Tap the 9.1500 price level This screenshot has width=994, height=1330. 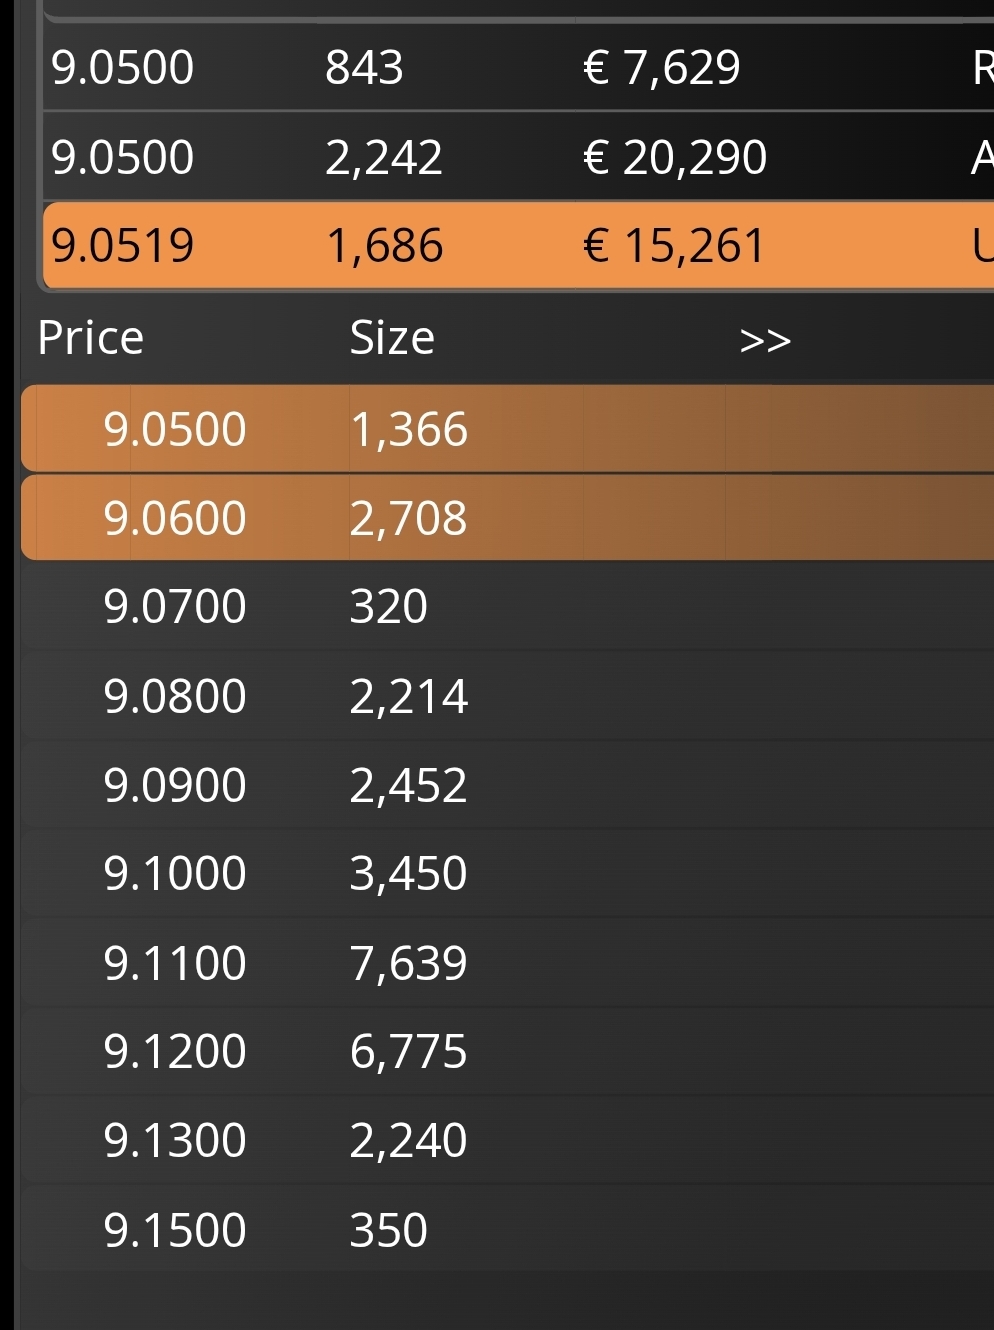pyautogui.click(x=175, y=1230)
